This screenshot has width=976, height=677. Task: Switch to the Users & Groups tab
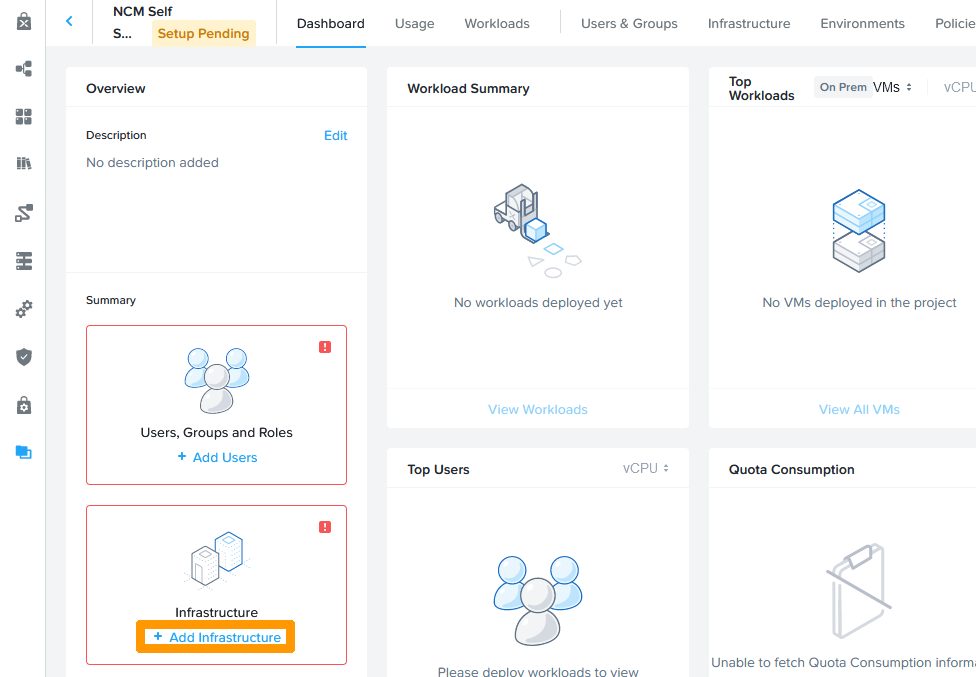coord(629,24)
